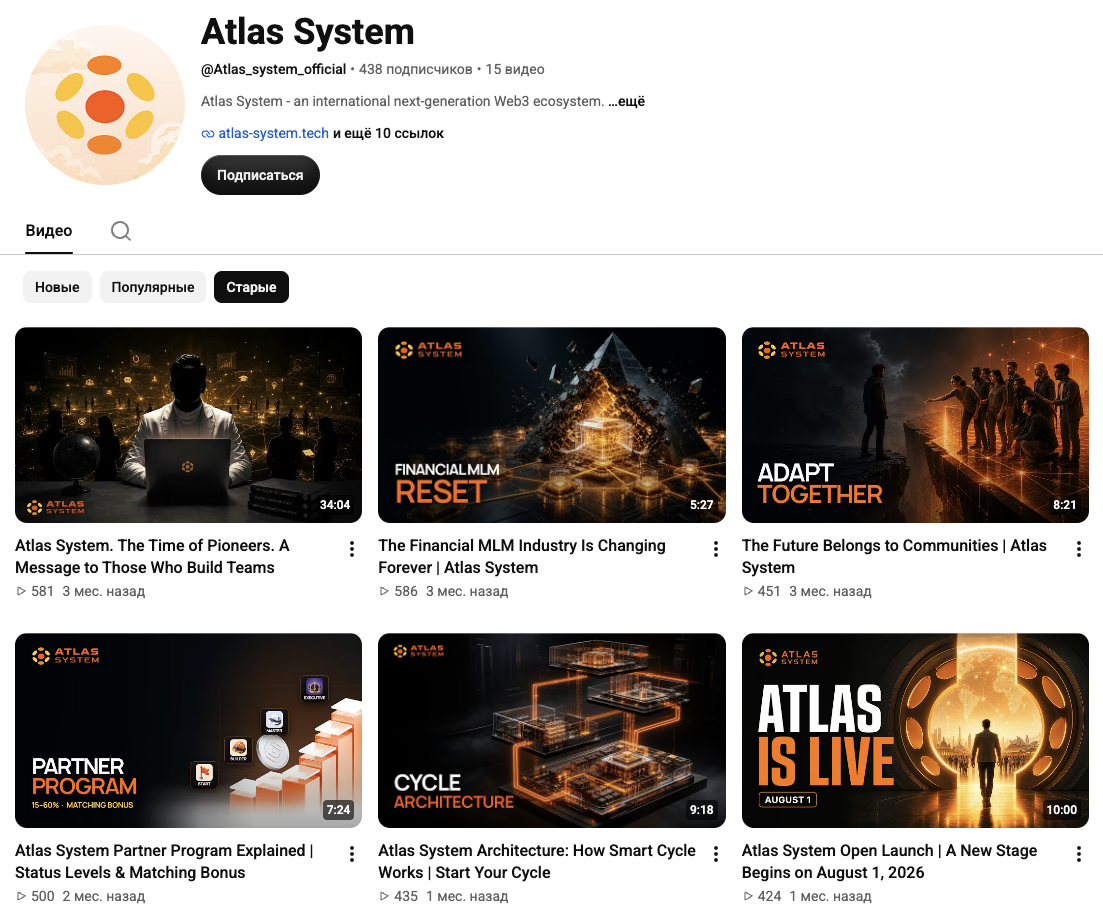Click the Atlas System channel avatar
Image resolution: width=1103 pixels, height=923 pixels.
[x=105, y=106]
